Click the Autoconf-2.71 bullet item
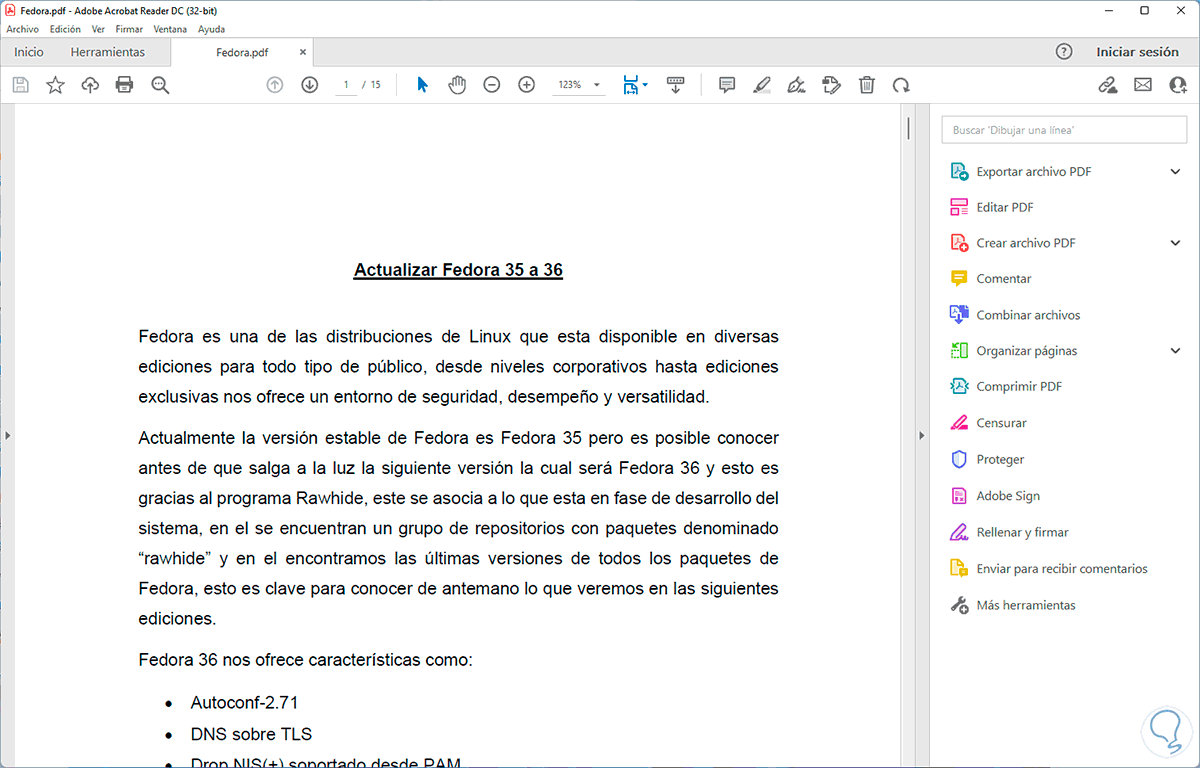The image size is (1200, 768). 244,702
